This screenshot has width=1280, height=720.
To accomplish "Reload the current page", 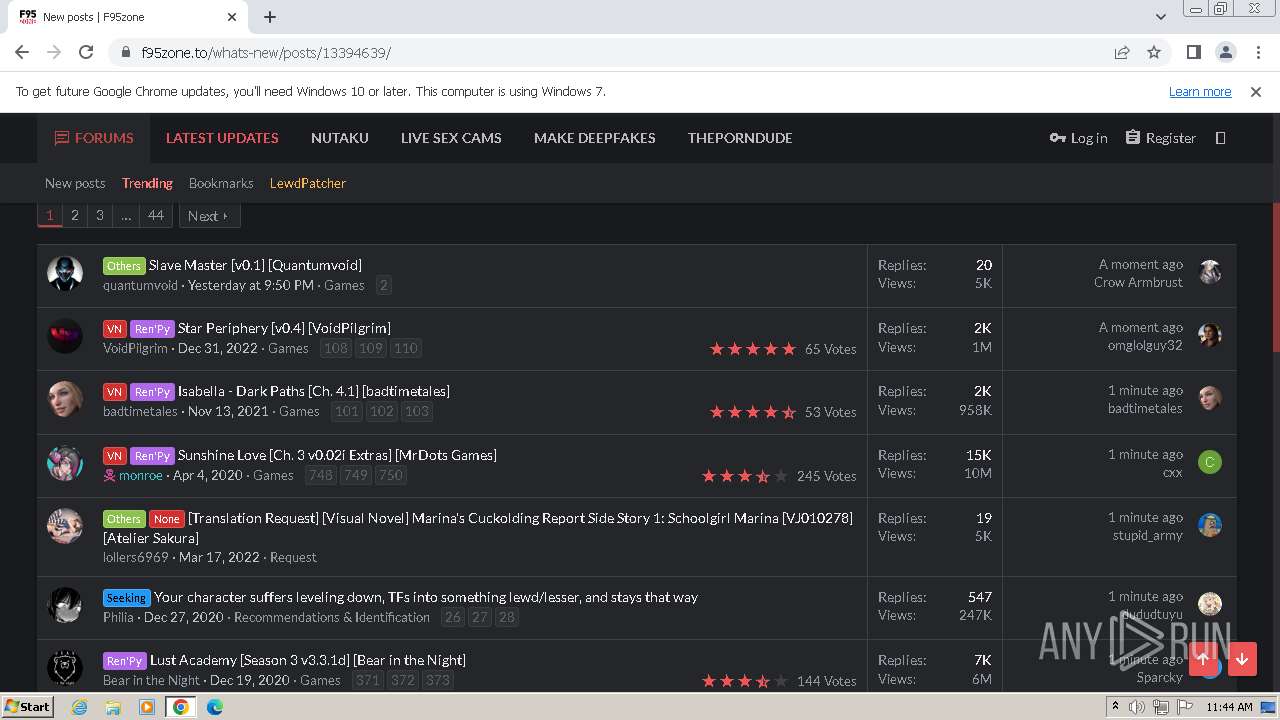I will coord(86,52).
